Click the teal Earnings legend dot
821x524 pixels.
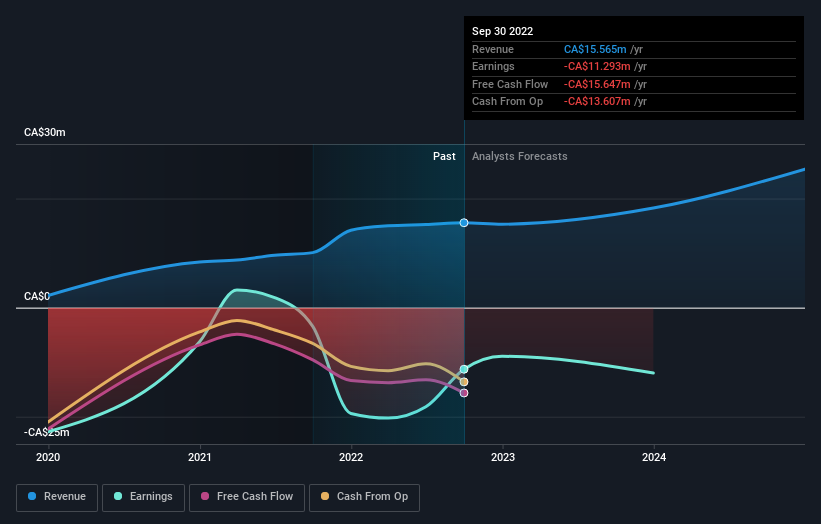(x=118, y=496)
